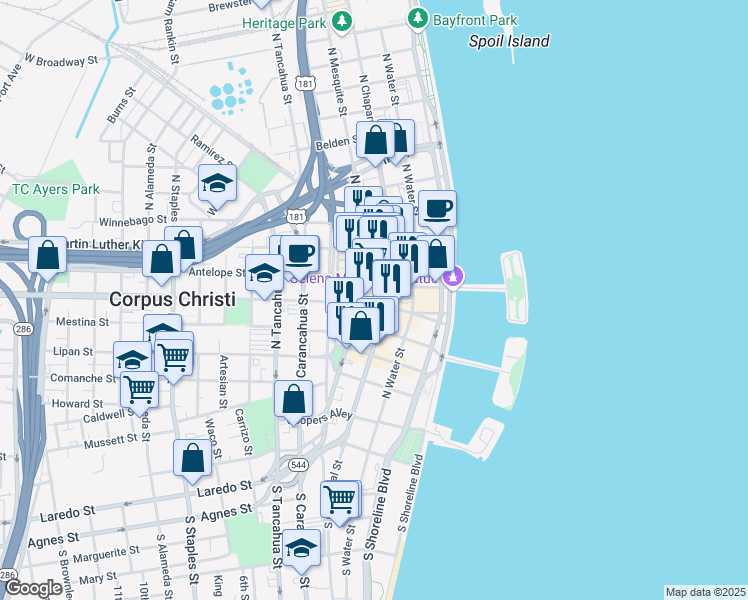Select the shopping cart marker near Lipan St
748x600 pixels.
[174, 358]
